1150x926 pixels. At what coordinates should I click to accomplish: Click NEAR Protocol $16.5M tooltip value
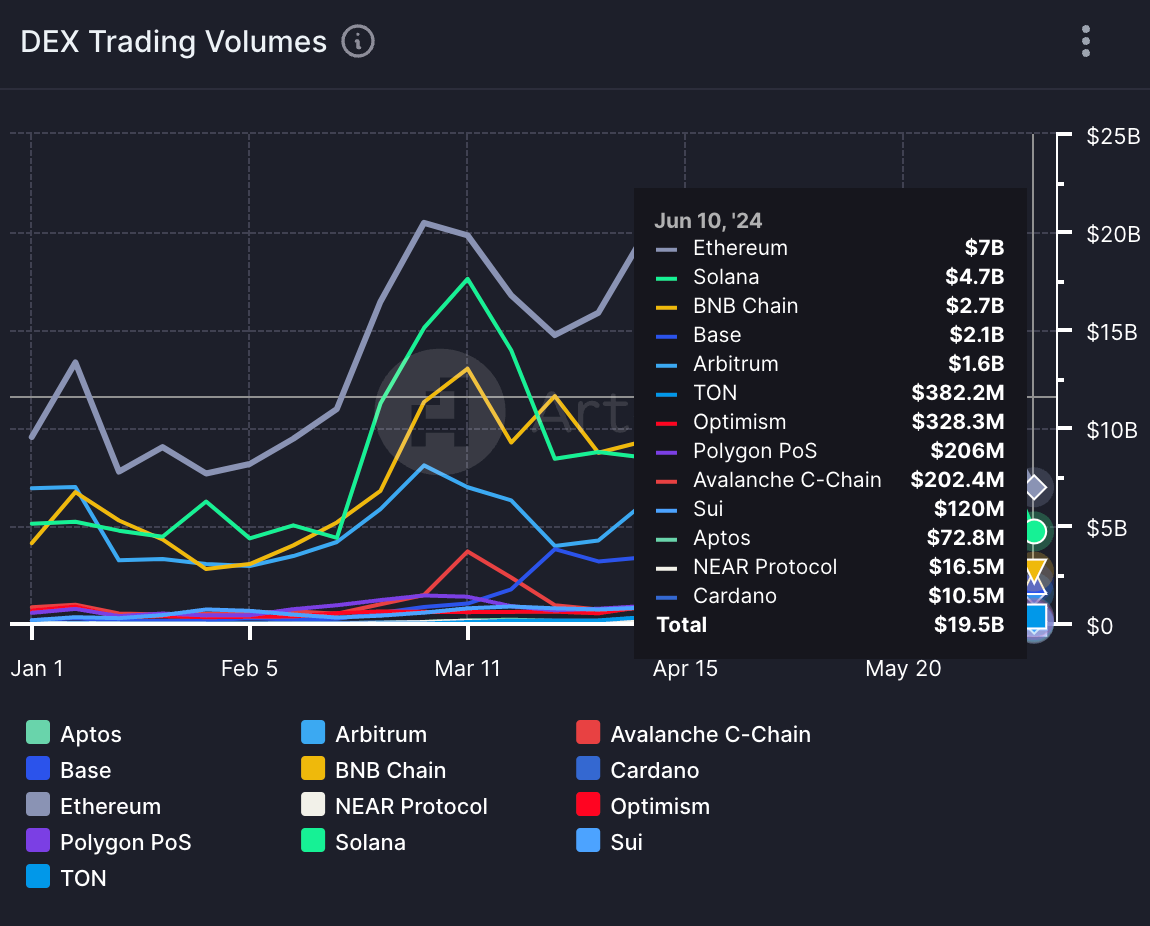click(967, 566)
